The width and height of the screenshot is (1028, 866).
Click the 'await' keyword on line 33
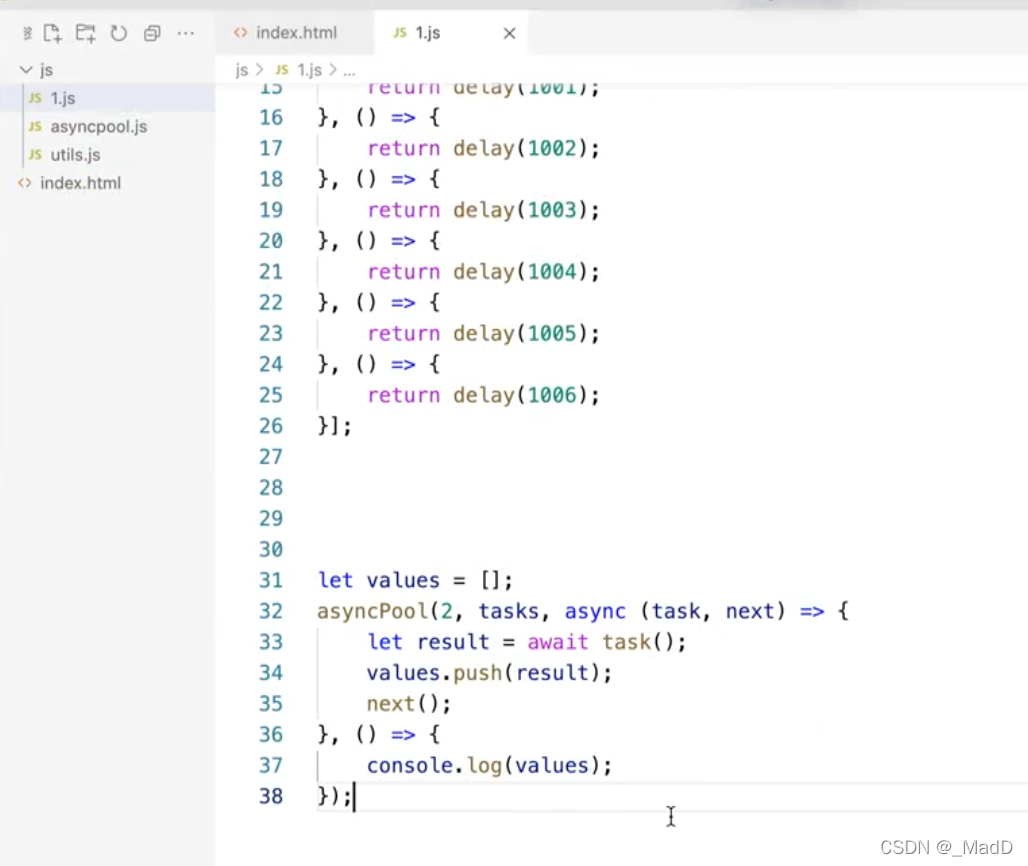[557, 642]
